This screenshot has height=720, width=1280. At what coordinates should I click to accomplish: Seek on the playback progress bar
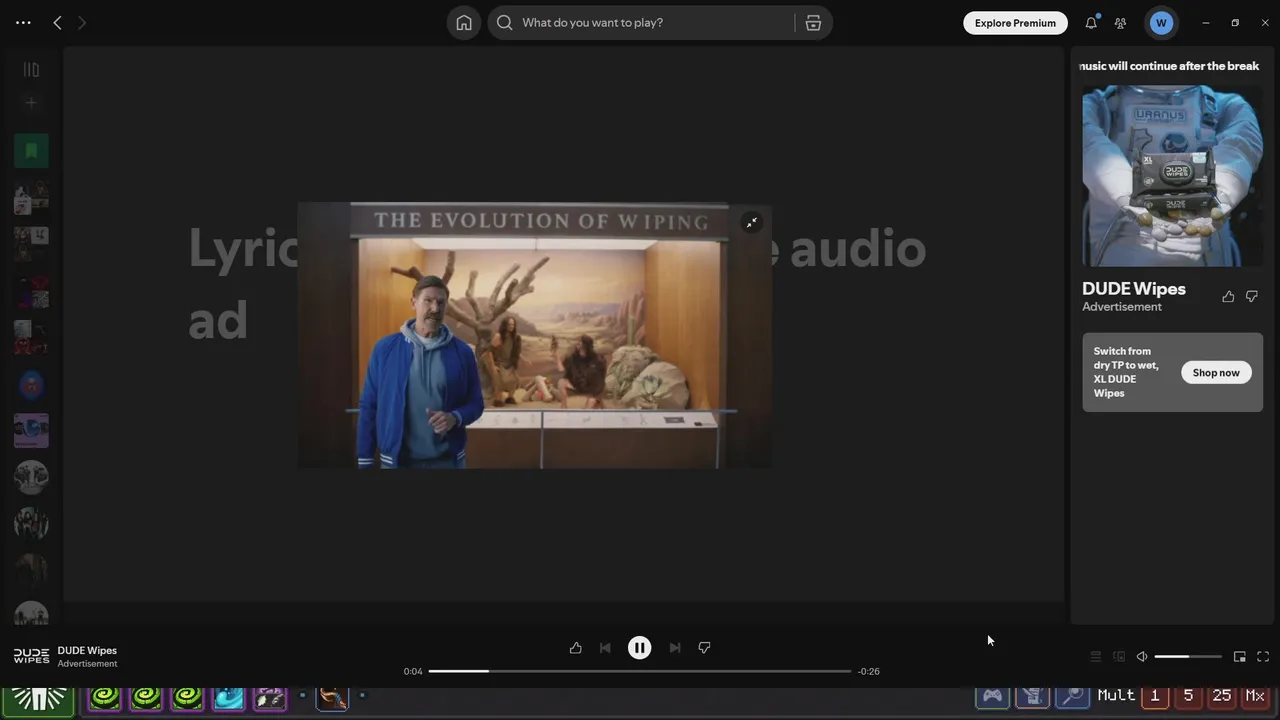click(640, 671)
